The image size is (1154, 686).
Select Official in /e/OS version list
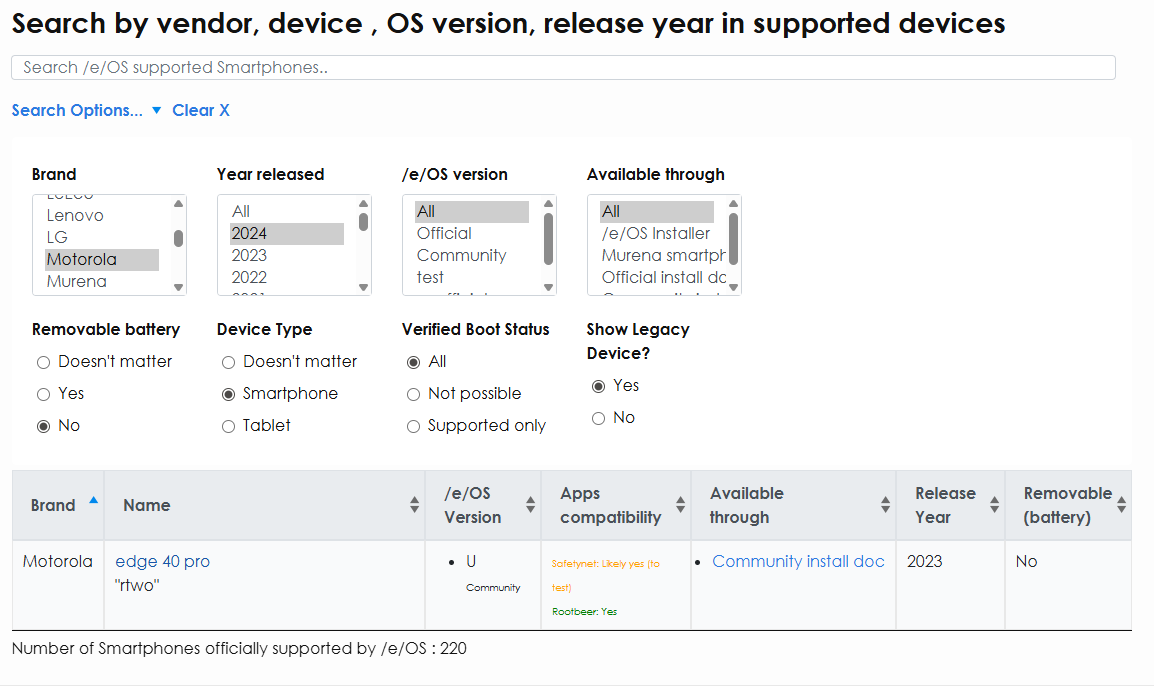[x=472, y=233]
